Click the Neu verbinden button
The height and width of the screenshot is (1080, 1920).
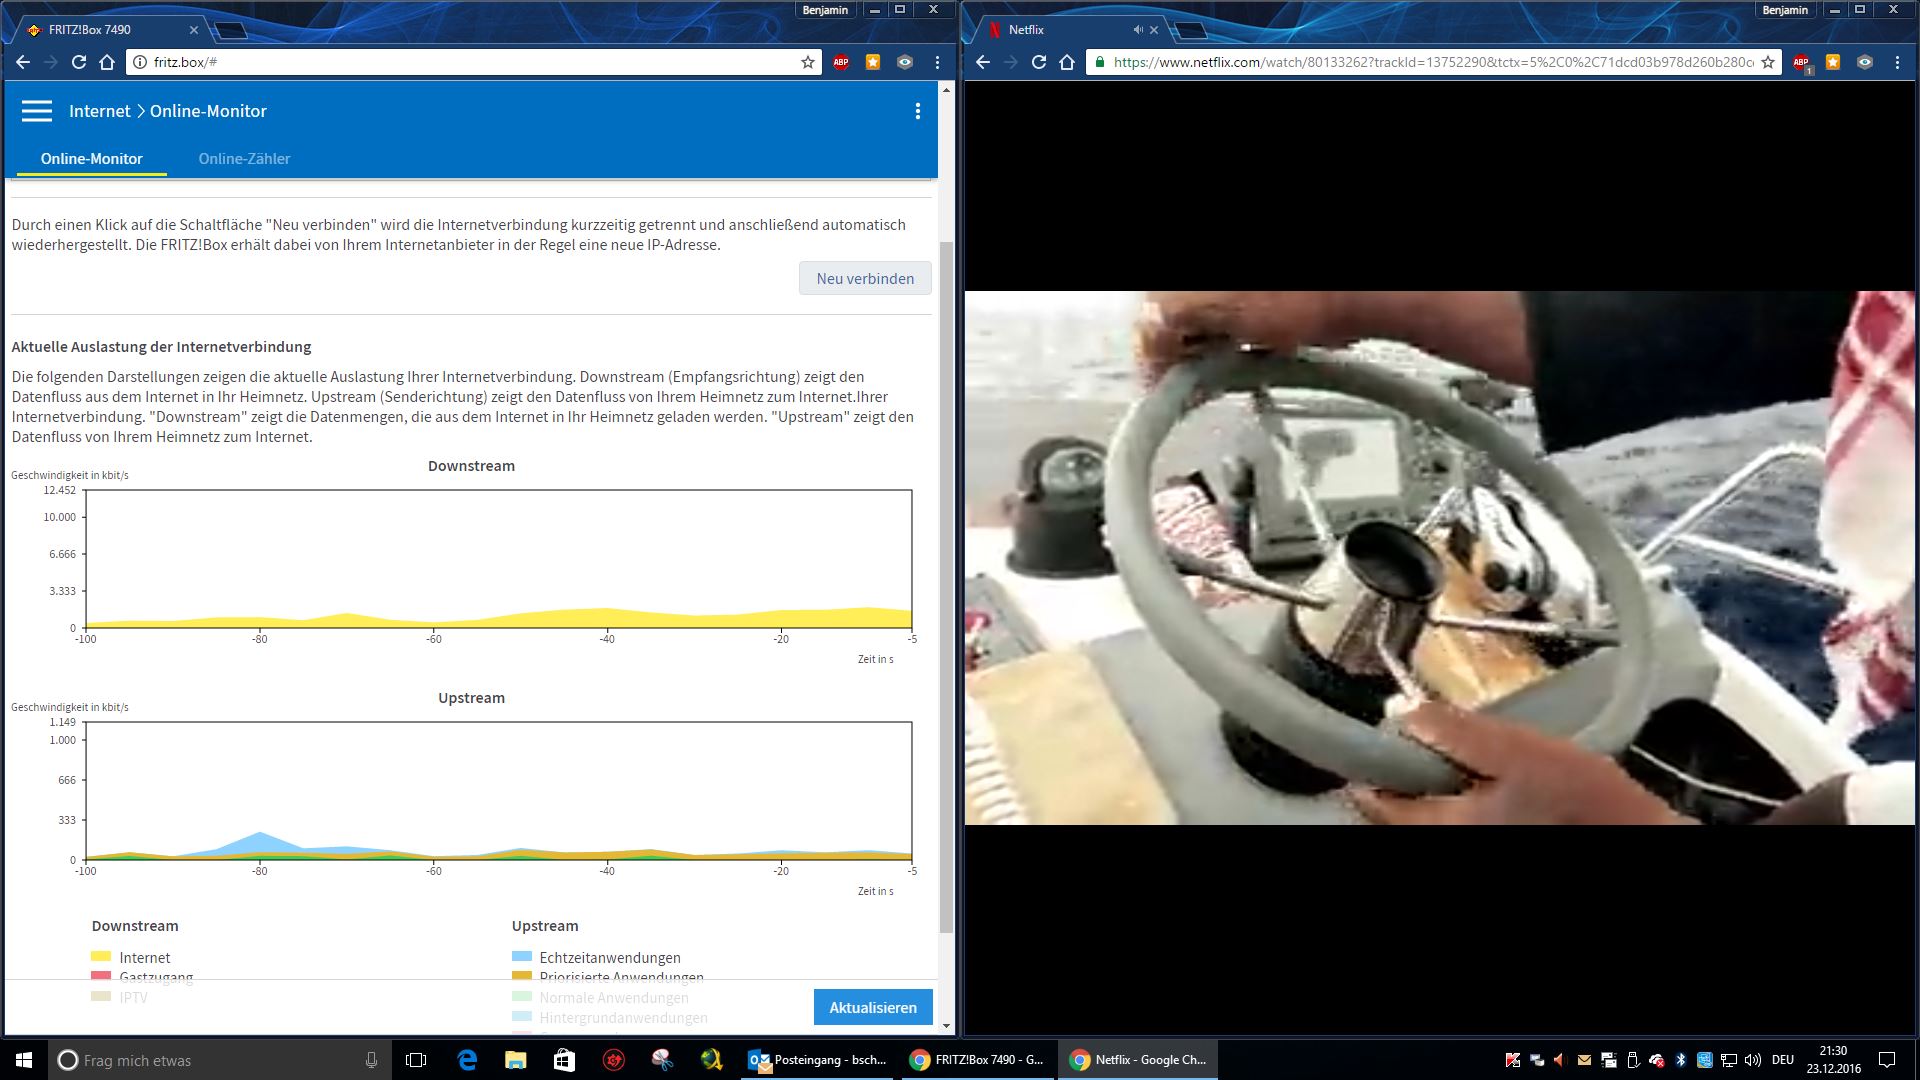coord(864,279)
